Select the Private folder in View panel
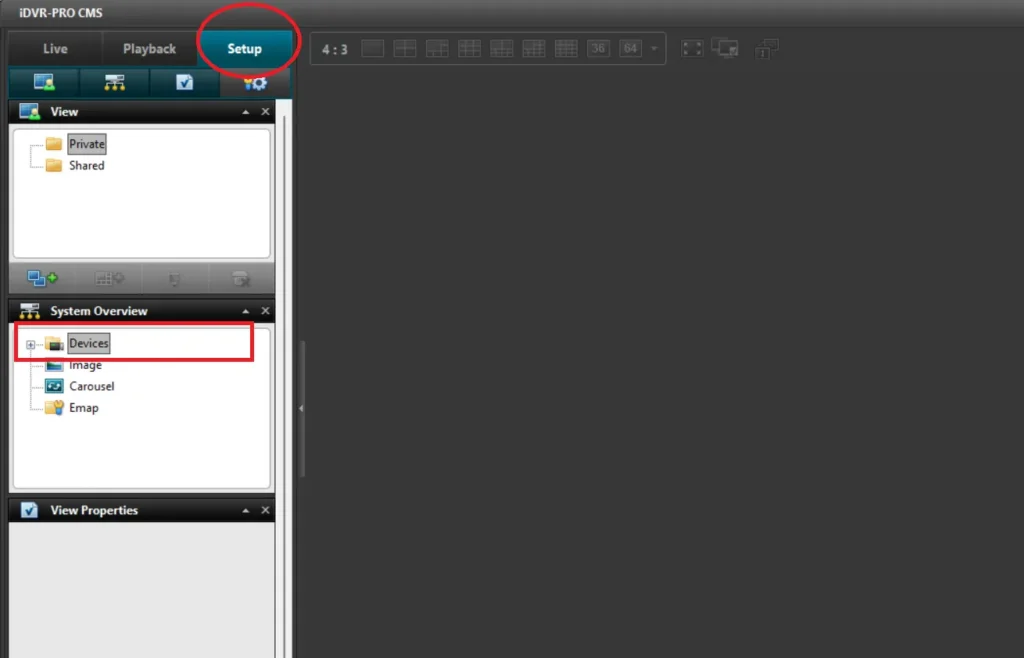 [x=86, y=143]
